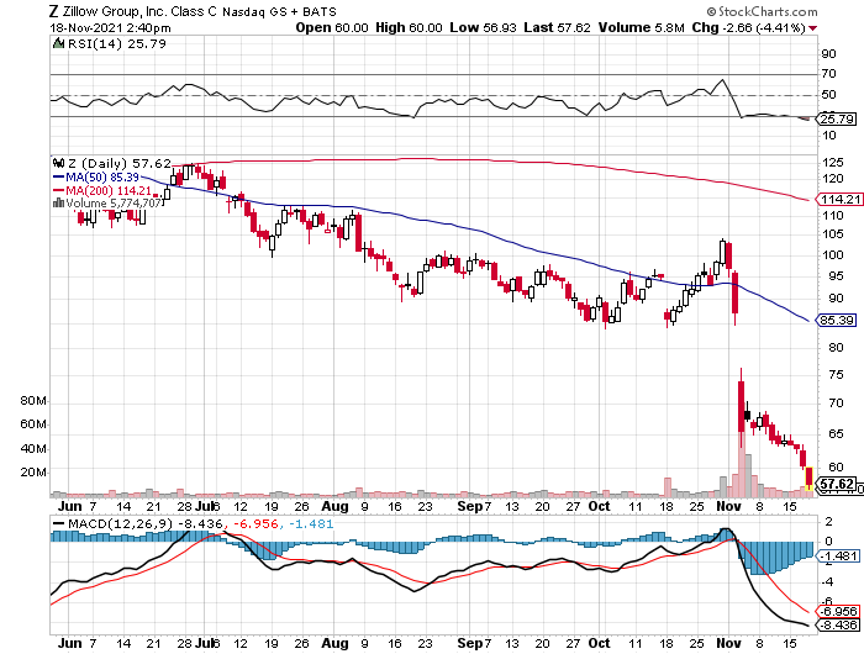Click the 40M volume axis label
This screenshot has width=864, height=654.
(34, 448)
